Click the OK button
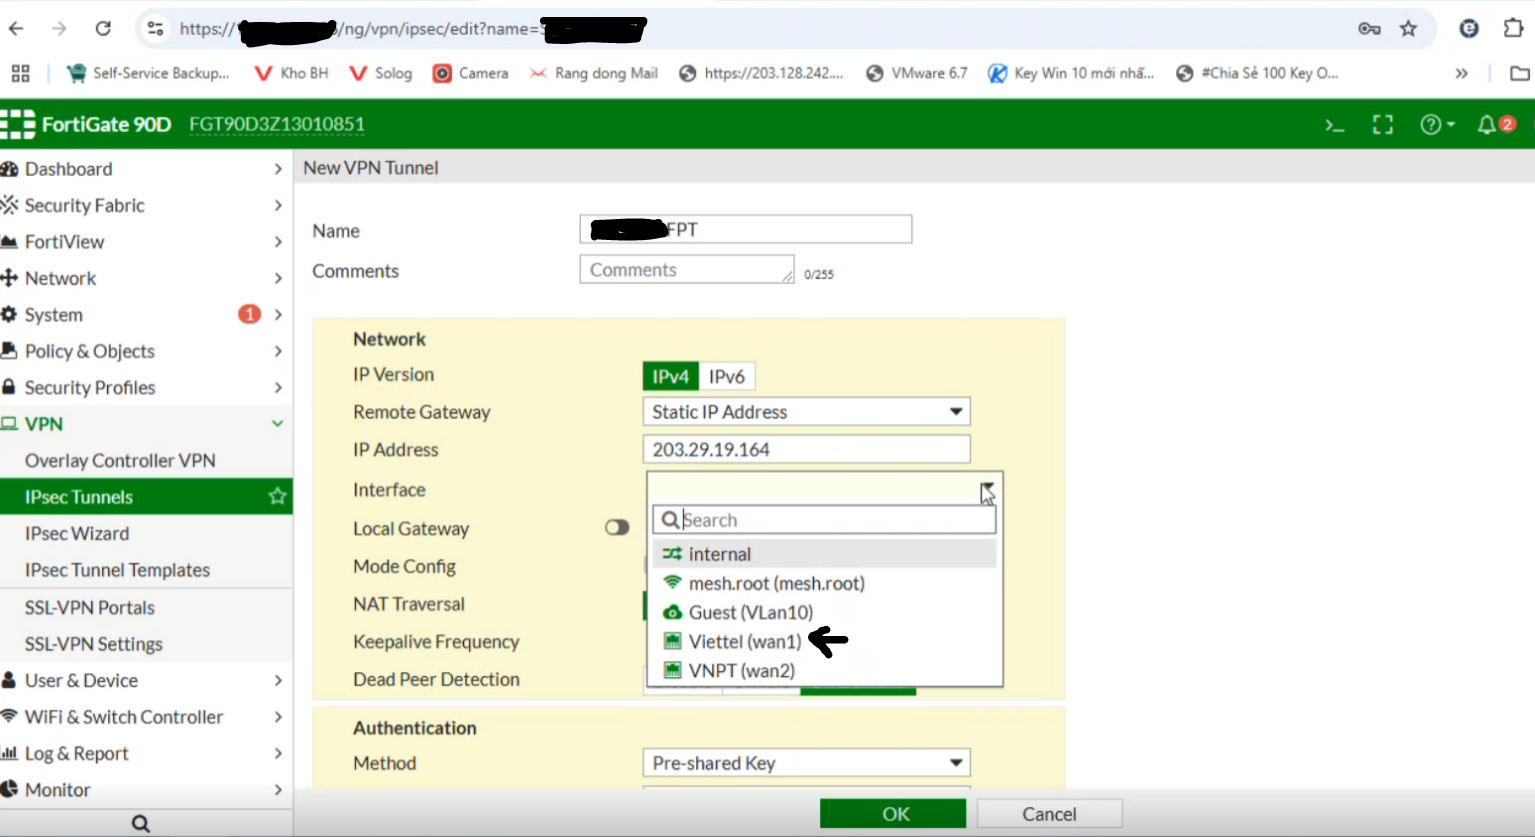The width and height of the screenshot is (1535, 837). point(893,814)
